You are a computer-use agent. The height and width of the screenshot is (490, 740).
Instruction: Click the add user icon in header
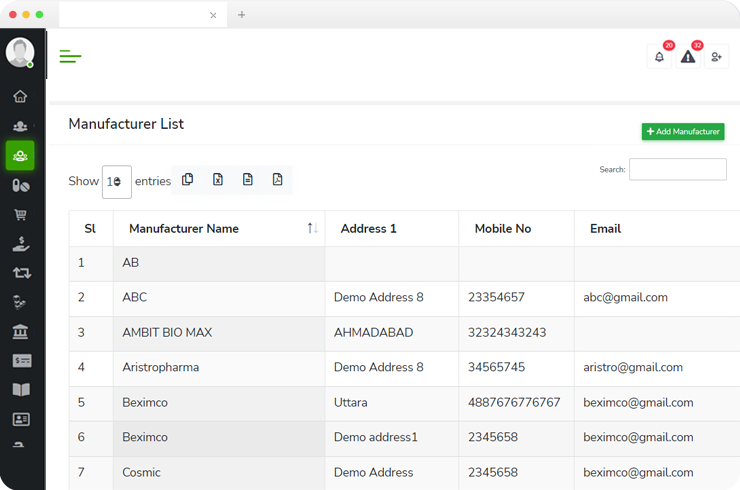[x=716, y=57]
